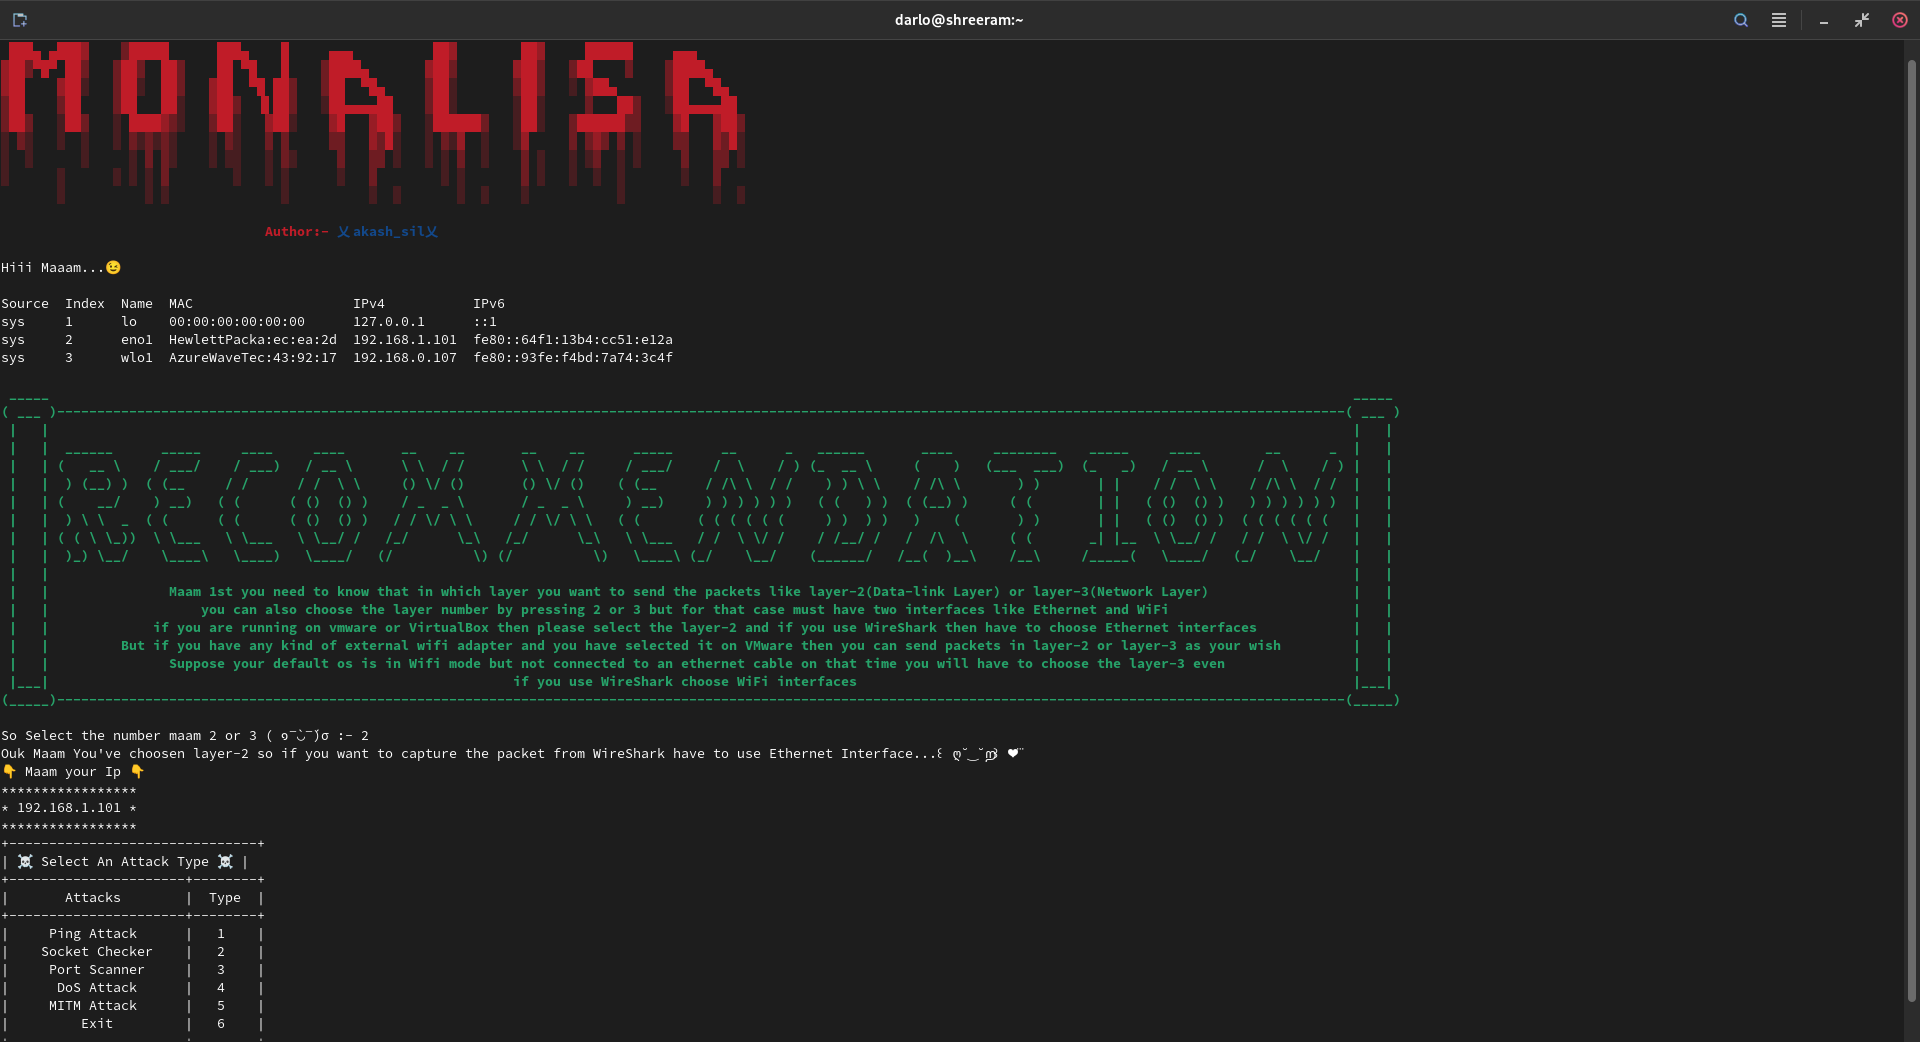This screenshot has height=1042, width=1920.
Task: Click the wlo1 interface name
Action: click(x=136, y=358)
